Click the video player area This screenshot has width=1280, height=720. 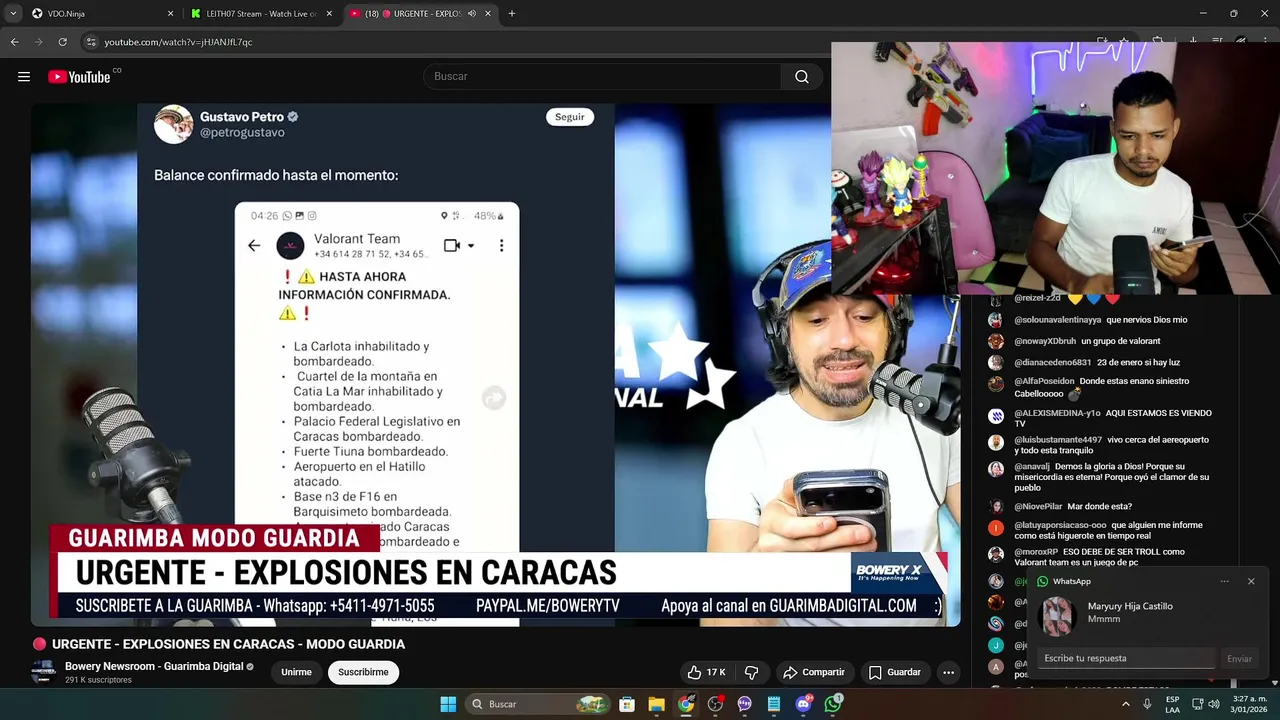(495, 365)
